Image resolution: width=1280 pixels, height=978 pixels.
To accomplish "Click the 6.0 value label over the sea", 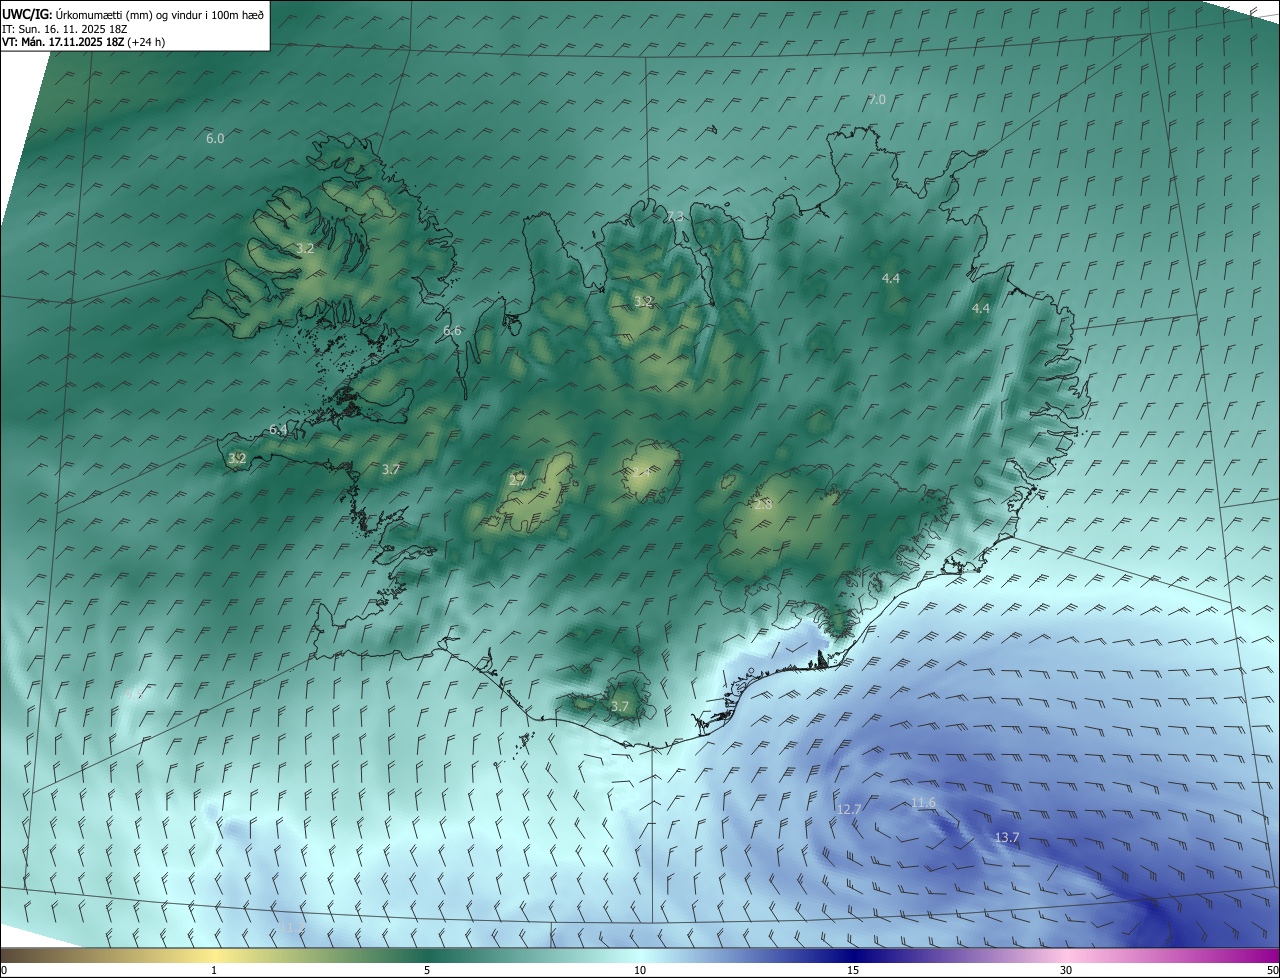I will pos(215,138).
